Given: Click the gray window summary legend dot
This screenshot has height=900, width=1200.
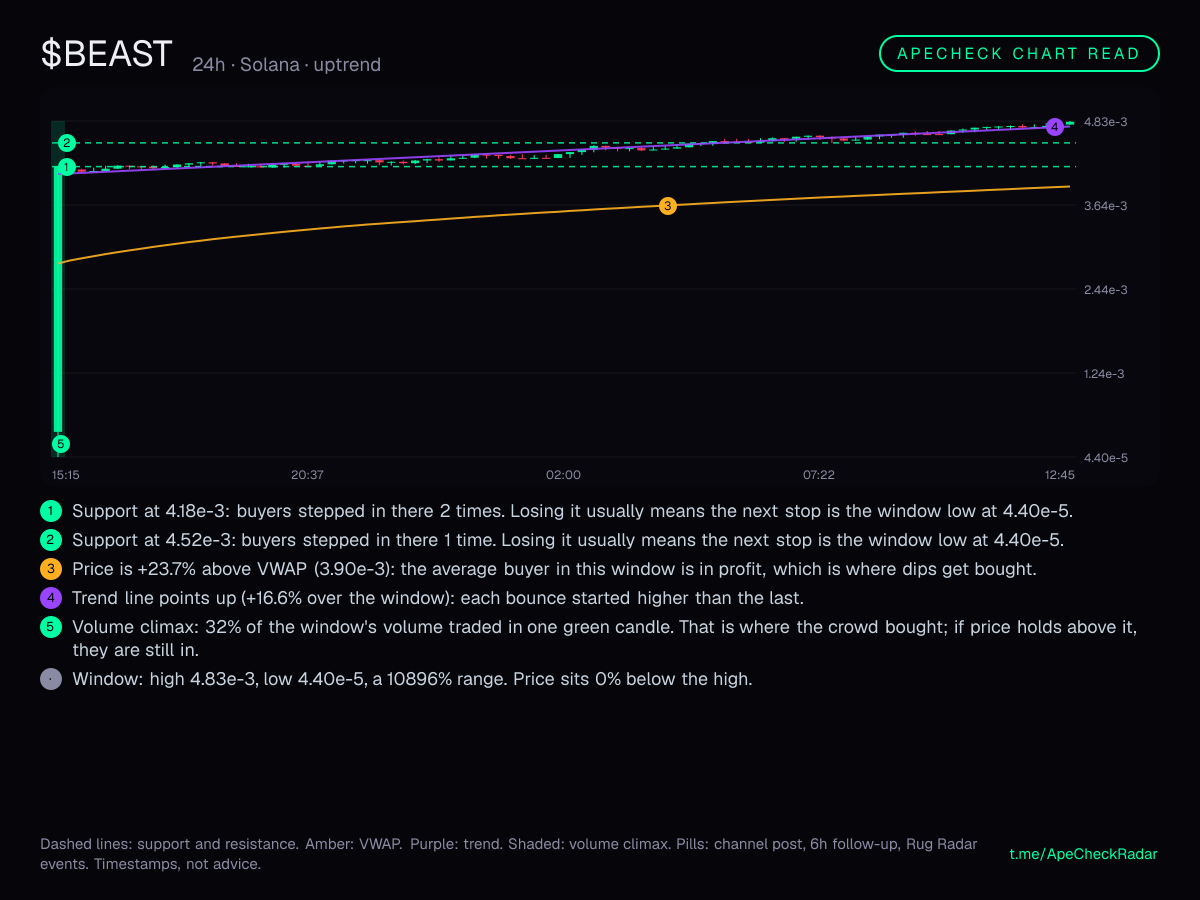Looking at the screenshot, I should (51, 679).
